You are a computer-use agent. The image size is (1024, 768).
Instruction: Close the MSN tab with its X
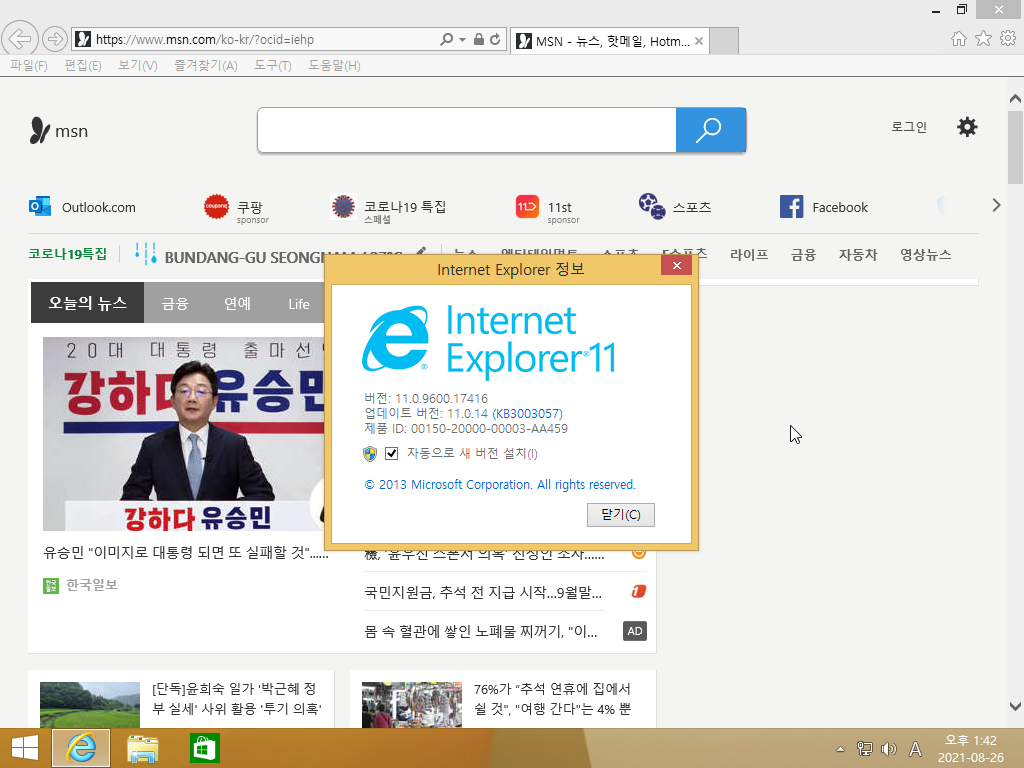point(699,41)
